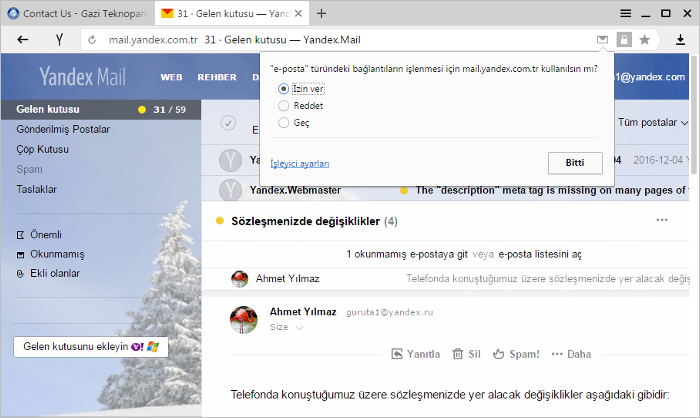Open a new tab with the plus icon
This screenshot has height=418, width=700.
click(x=321, y=13)
